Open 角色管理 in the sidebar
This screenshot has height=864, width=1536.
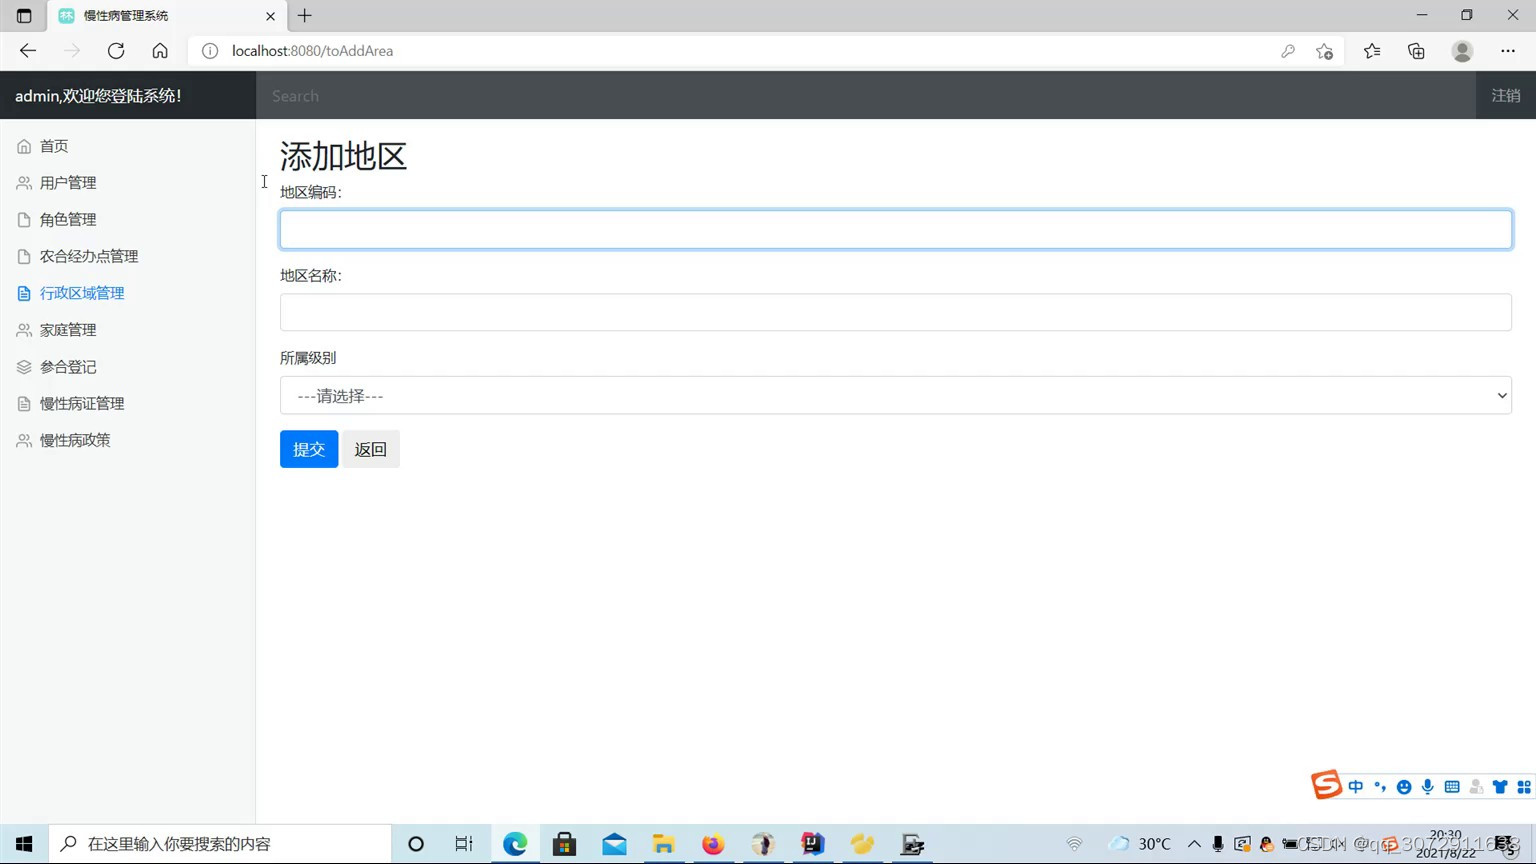(68, 220)
